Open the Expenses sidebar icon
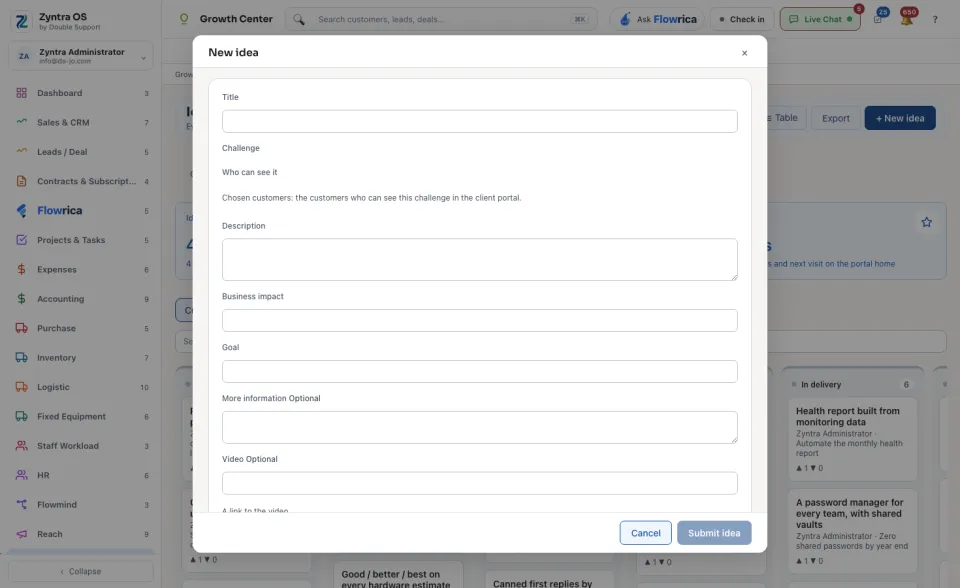The height and width of the screenshot is (588, 960). click(21, 269)
